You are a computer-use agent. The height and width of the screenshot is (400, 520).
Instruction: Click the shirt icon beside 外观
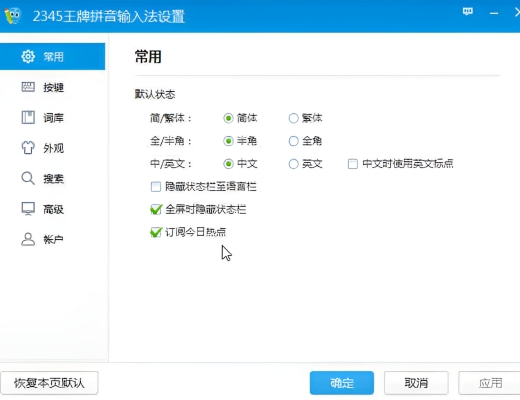[x=28, y=148]
